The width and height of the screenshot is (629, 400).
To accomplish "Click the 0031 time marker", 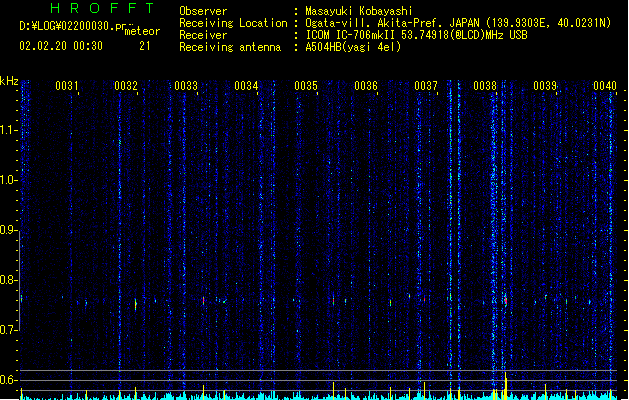I will click(67, 86).
